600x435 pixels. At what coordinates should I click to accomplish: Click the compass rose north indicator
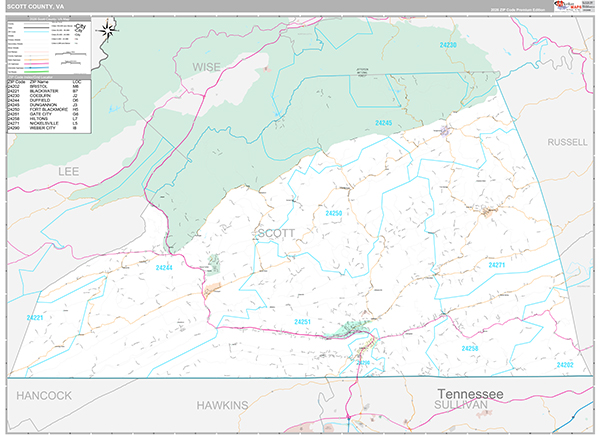click(x=108, y=30)
